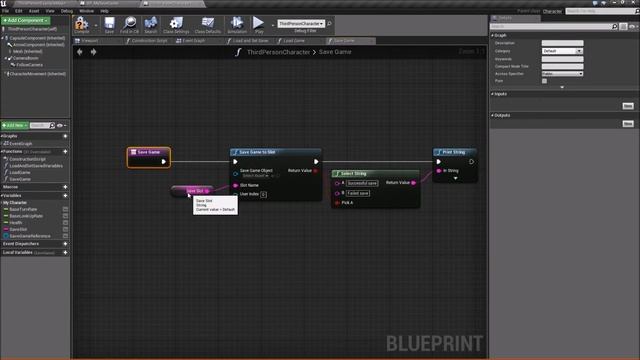Viewport: 640px width, 360px height.
Task: Toggle editable eye for Health variable
Action: point(65,223)
